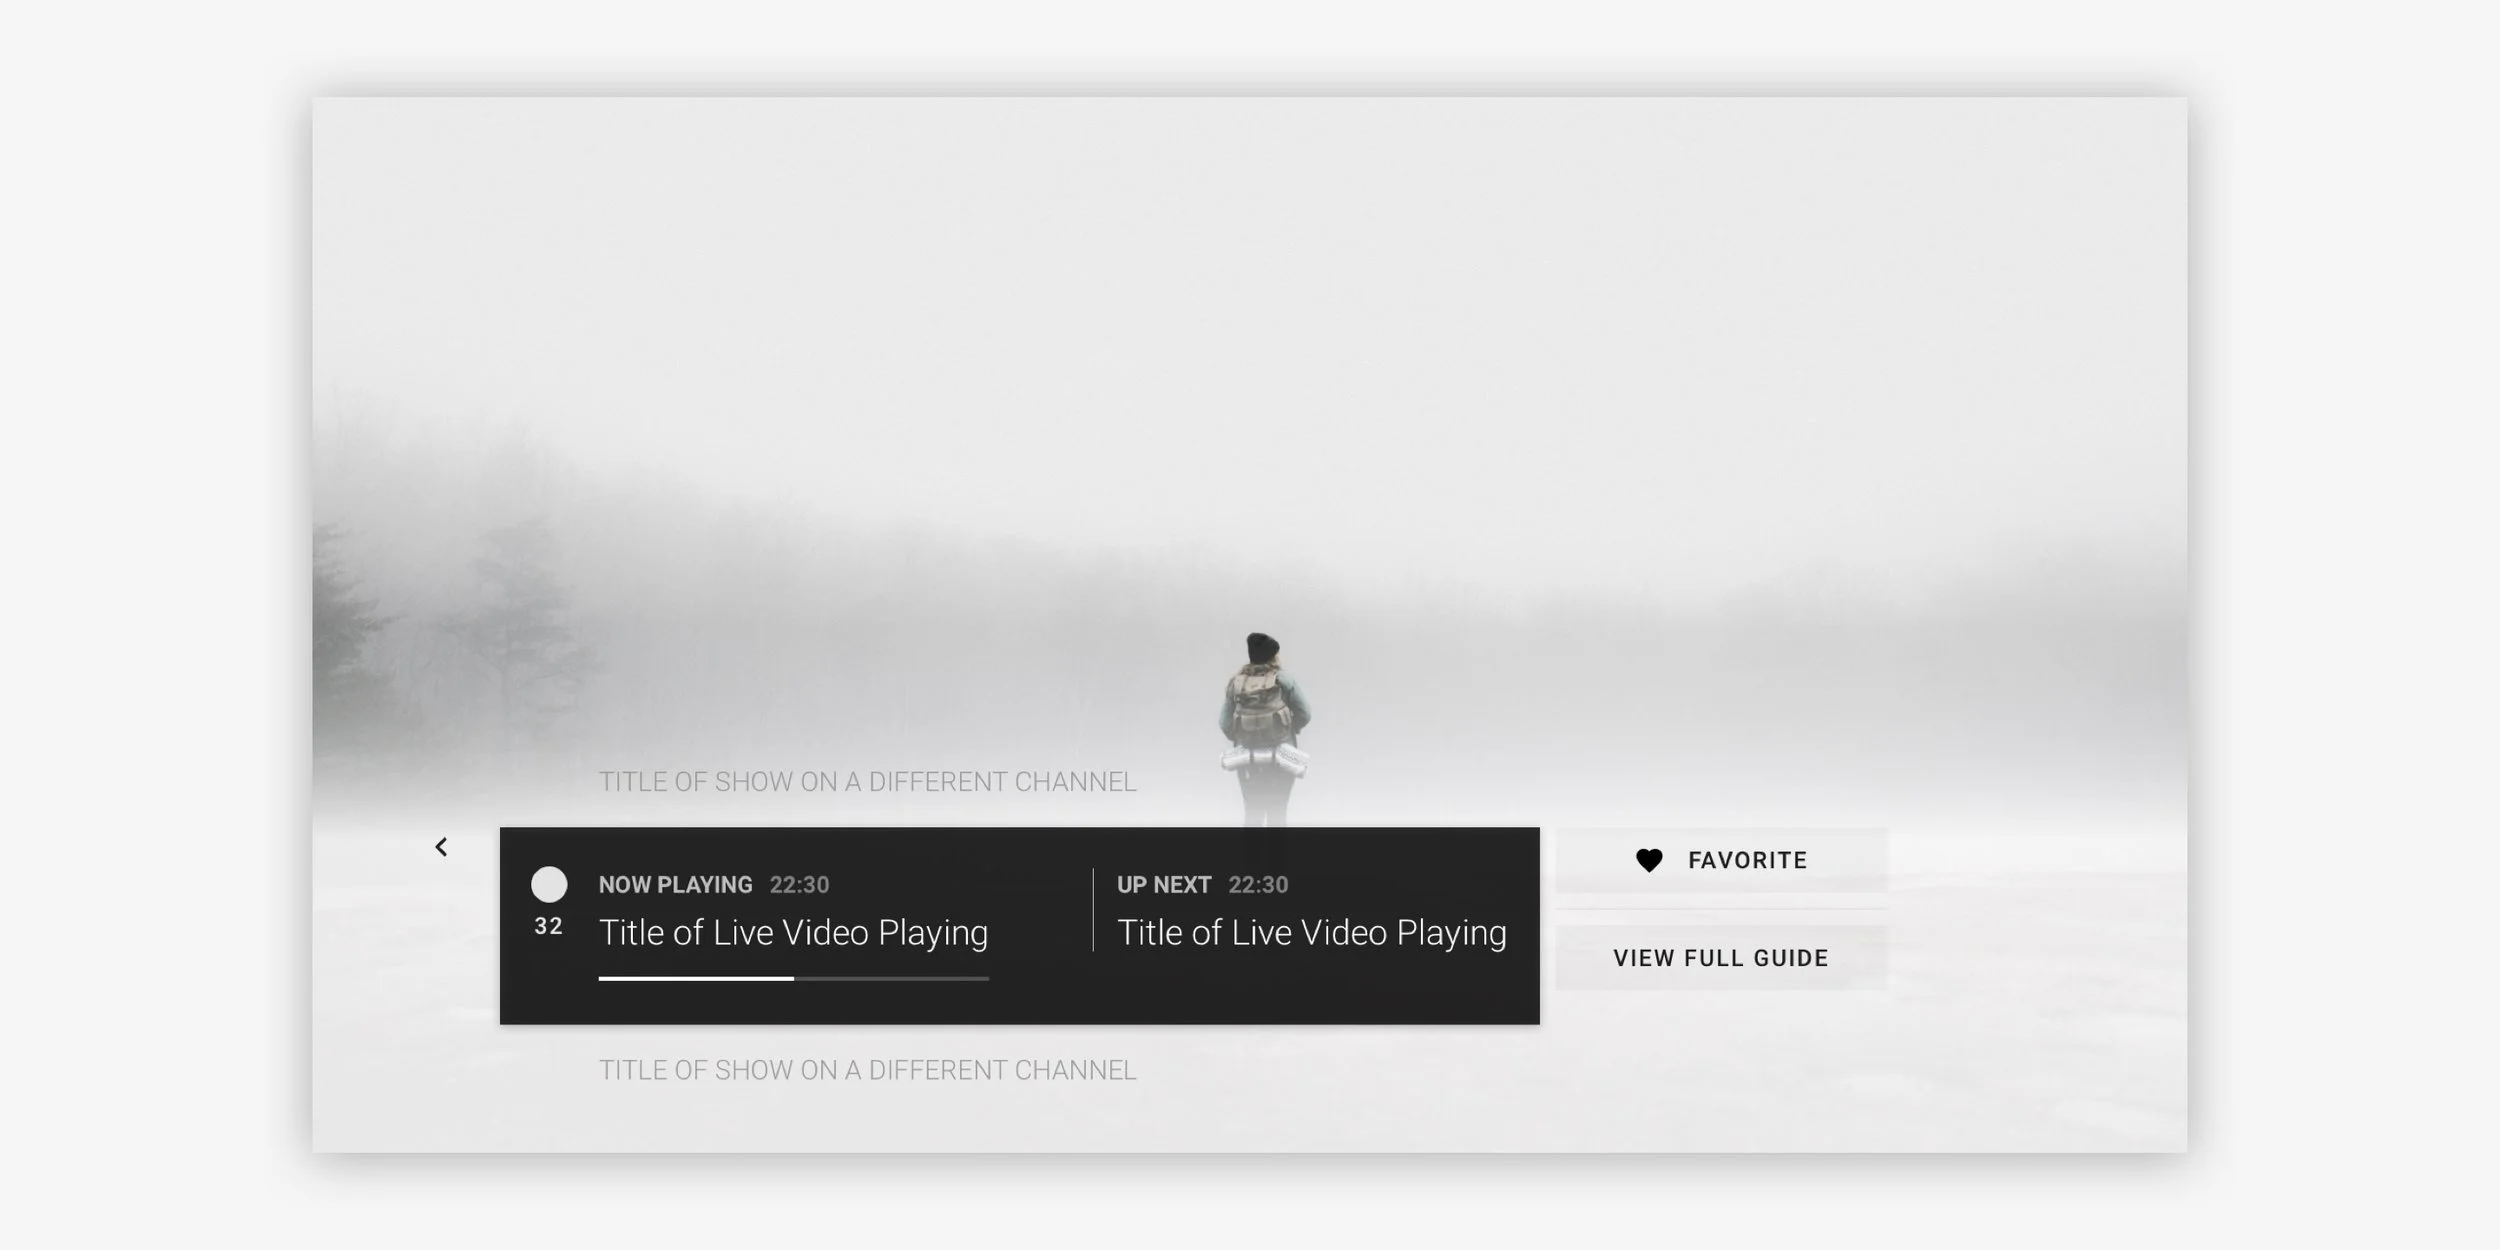Click the Now Playing 22:30 time

click(799, 885)
